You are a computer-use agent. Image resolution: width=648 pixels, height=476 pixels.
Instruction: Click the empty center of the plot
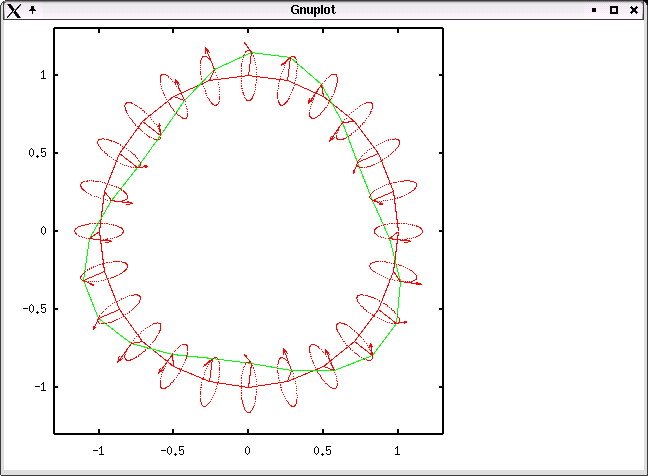[x=248, y=231]
